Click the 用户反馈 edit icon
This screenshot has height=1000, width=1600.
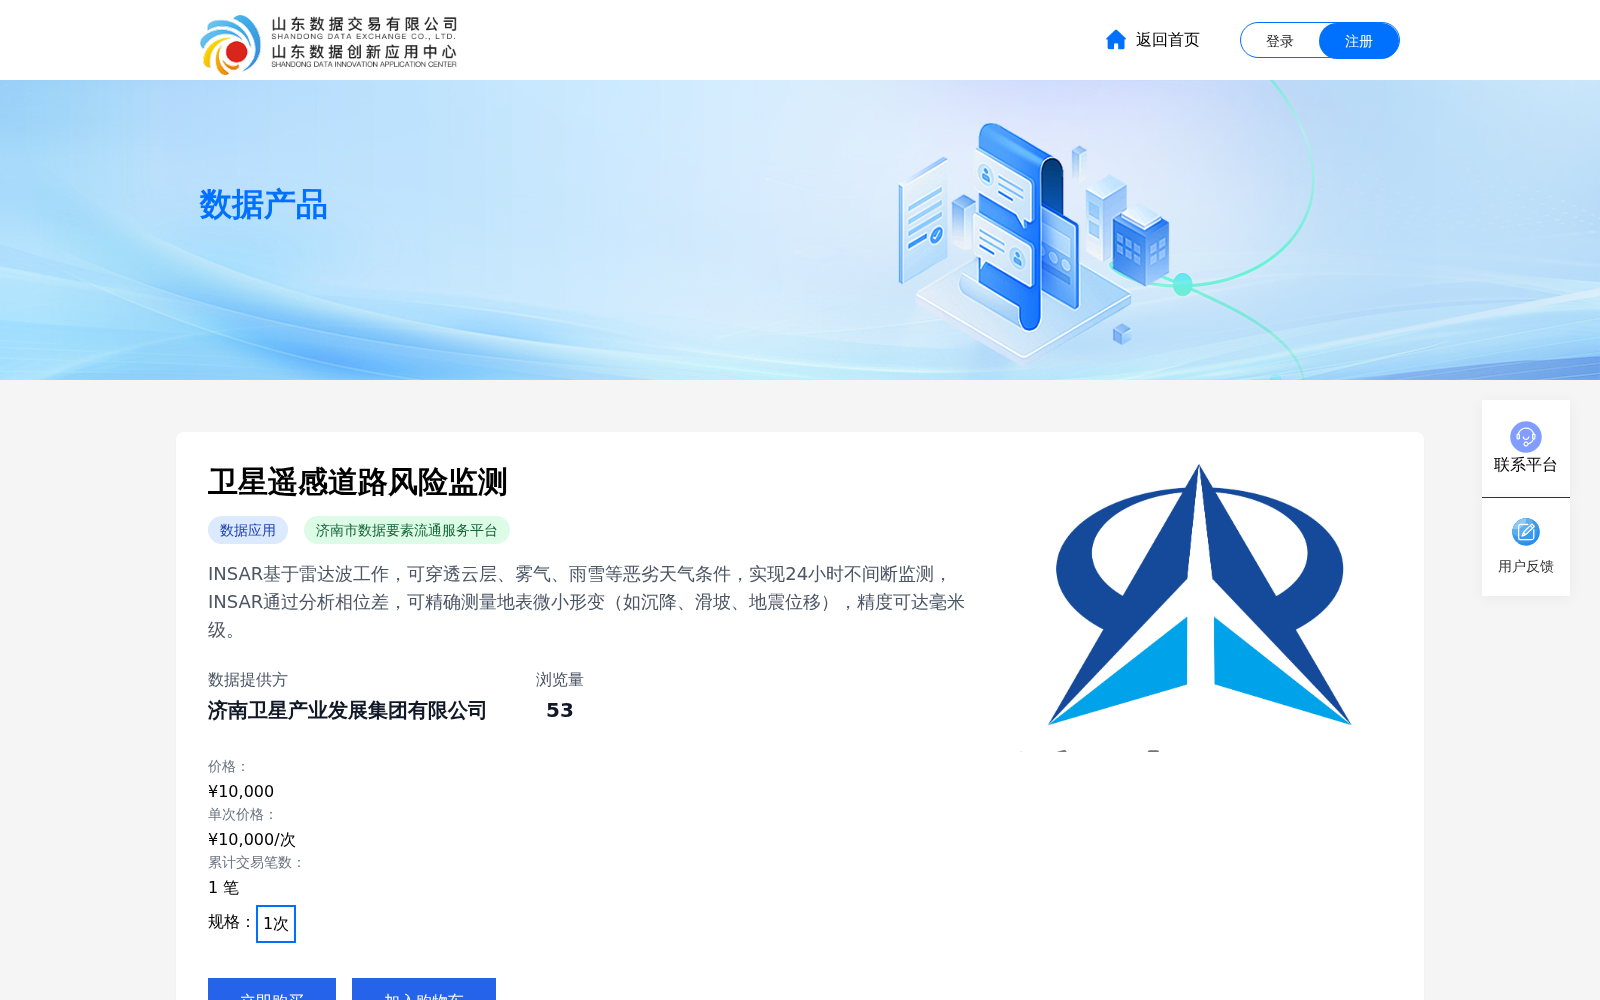1526,532
